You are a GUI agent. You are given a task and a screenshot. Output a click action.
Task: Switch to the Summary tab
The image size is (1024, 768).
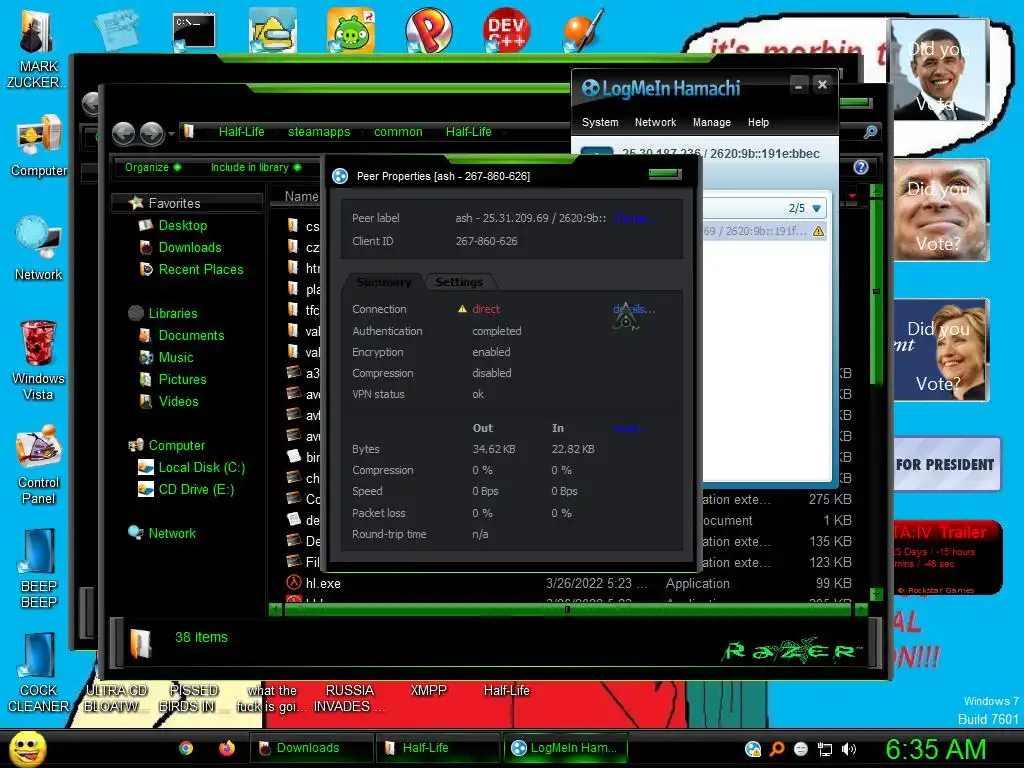(383, 282)
